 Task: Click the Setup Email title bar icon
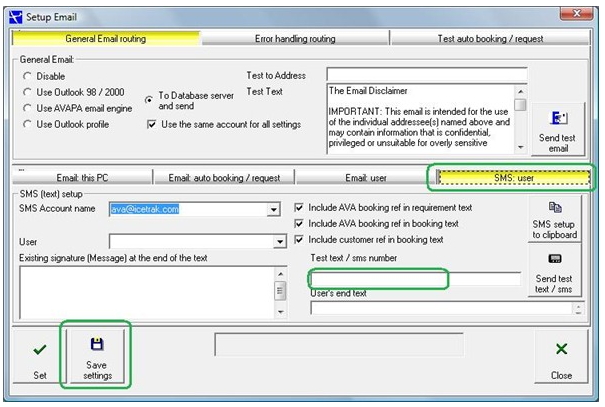(16, 16)
